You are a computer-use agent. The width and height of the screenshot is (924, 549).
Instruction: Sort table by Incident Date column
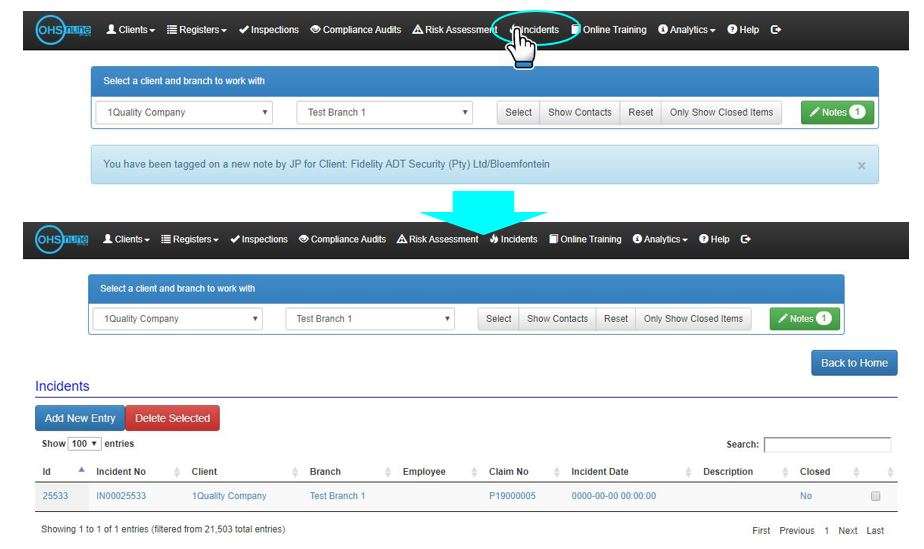[x=631, y=471]
